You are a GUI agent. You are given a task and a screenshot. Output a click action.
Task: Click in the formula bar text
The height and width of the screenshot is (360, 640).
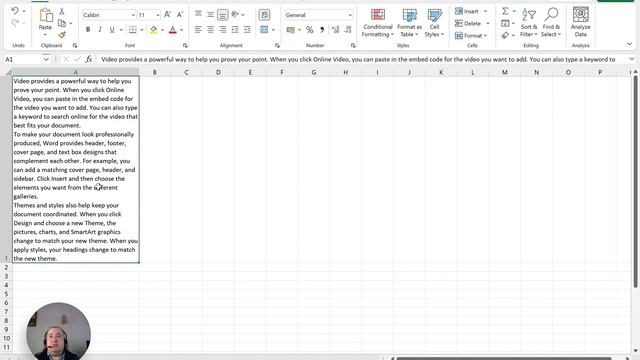(358, 60)
